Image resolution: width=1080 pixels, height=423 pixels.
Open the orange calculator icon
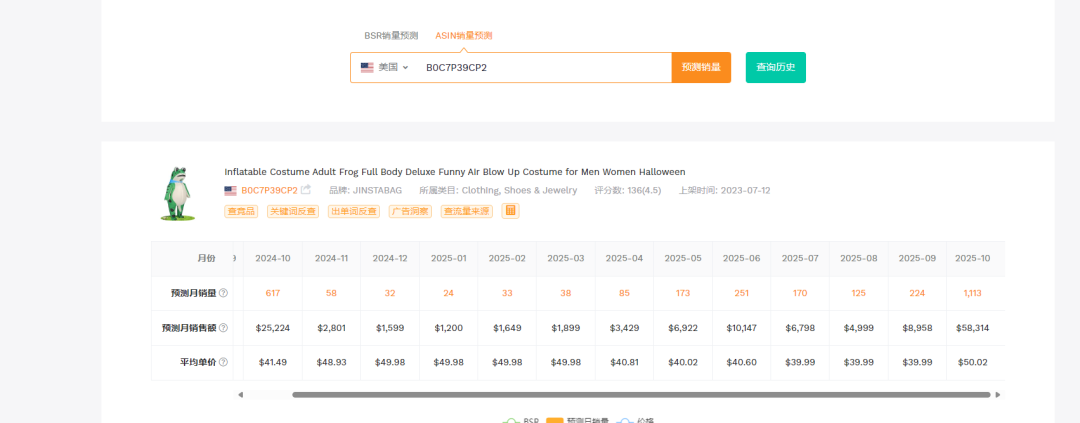510,211
